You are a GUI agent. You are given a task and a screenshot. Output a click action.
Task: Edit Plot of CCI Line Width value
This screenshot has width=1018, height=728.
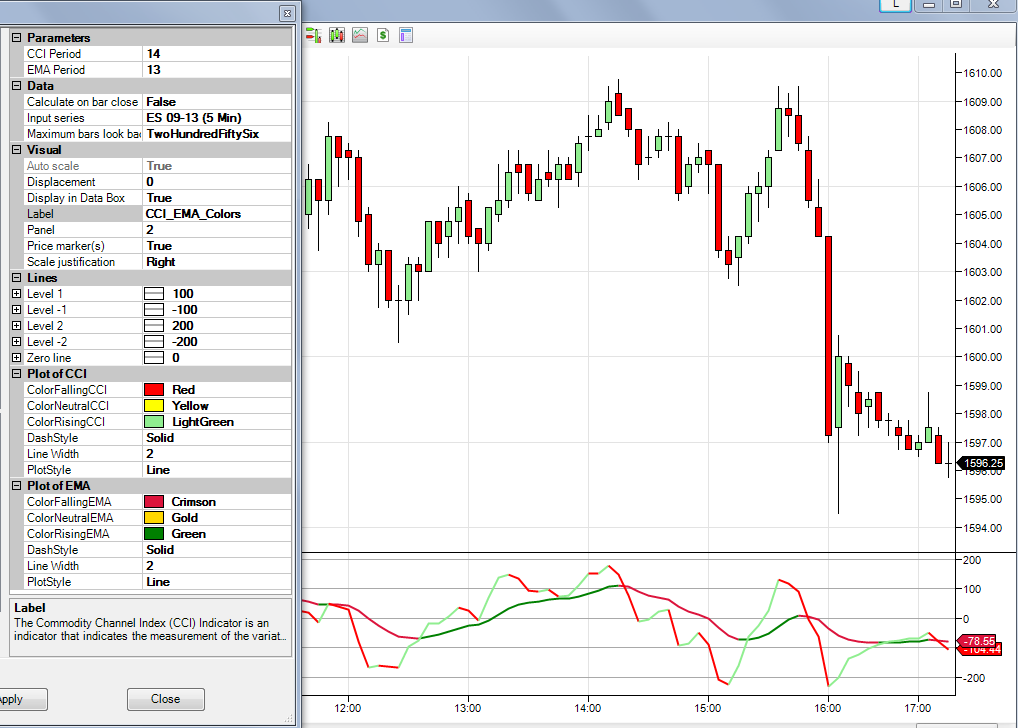[x=217, y=454]
